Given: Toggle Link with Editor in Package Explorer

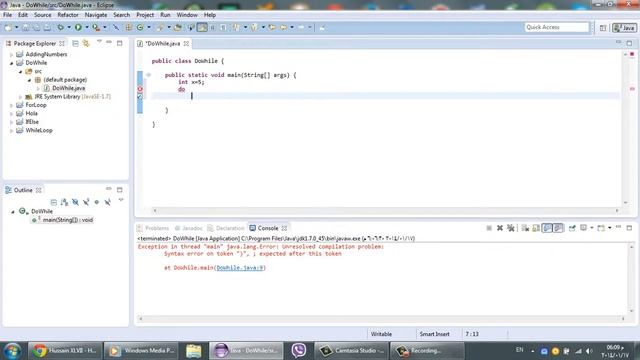Looking at the screenshot, I should [86, 43].
